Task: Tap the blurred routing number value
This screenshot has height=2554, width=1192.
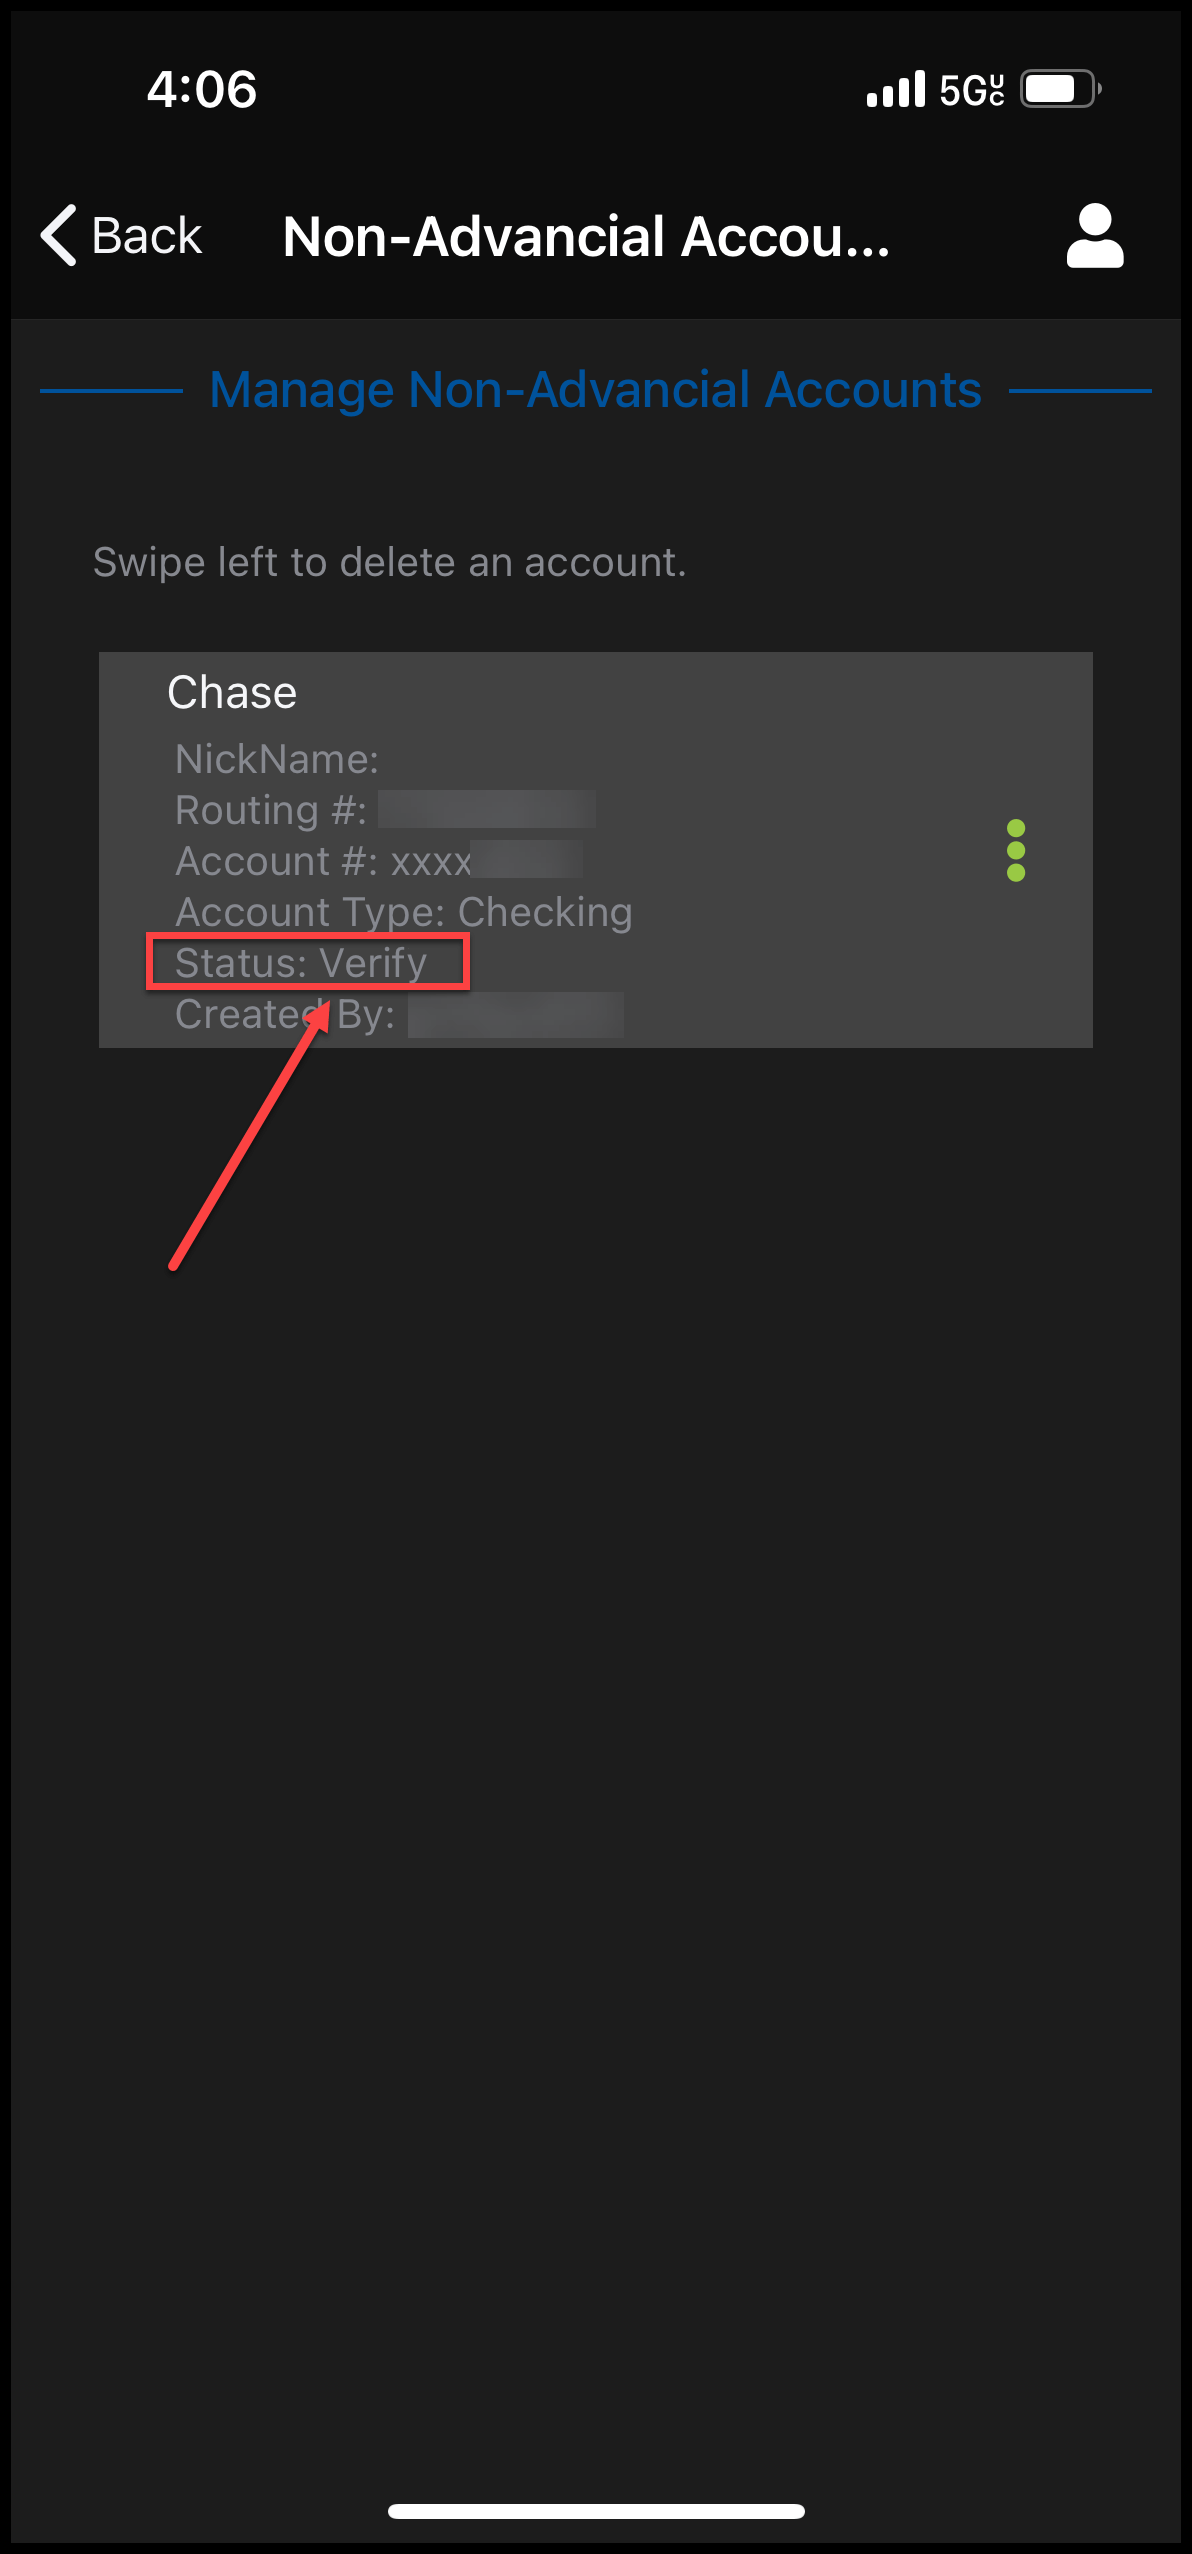Action: coord(487,810)
